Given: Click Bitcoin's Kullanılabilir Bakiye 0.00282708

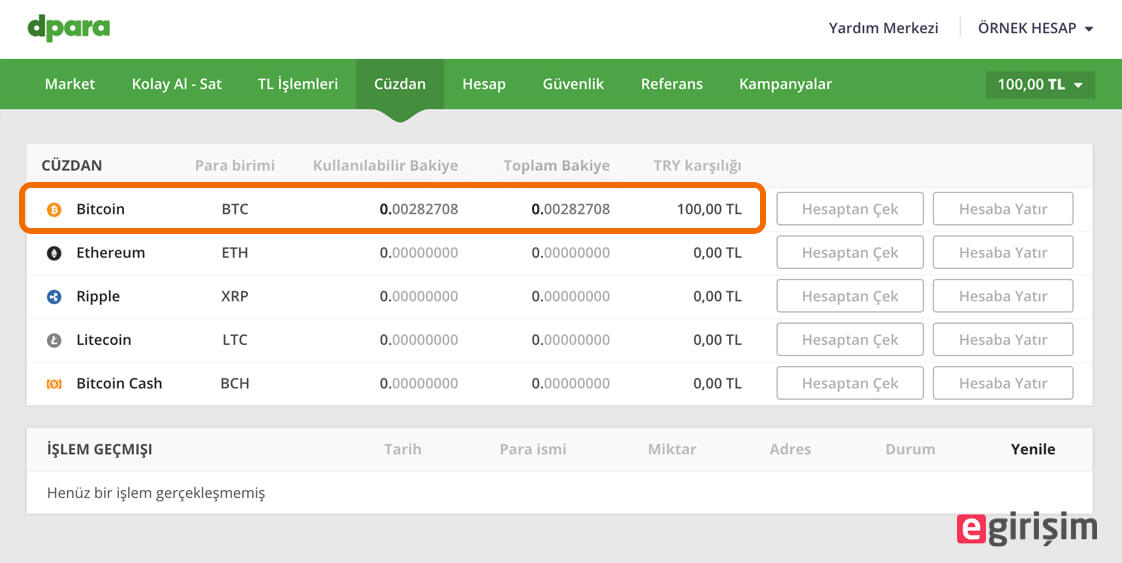Looking at the screenshot, I should (x=419, y=210).
